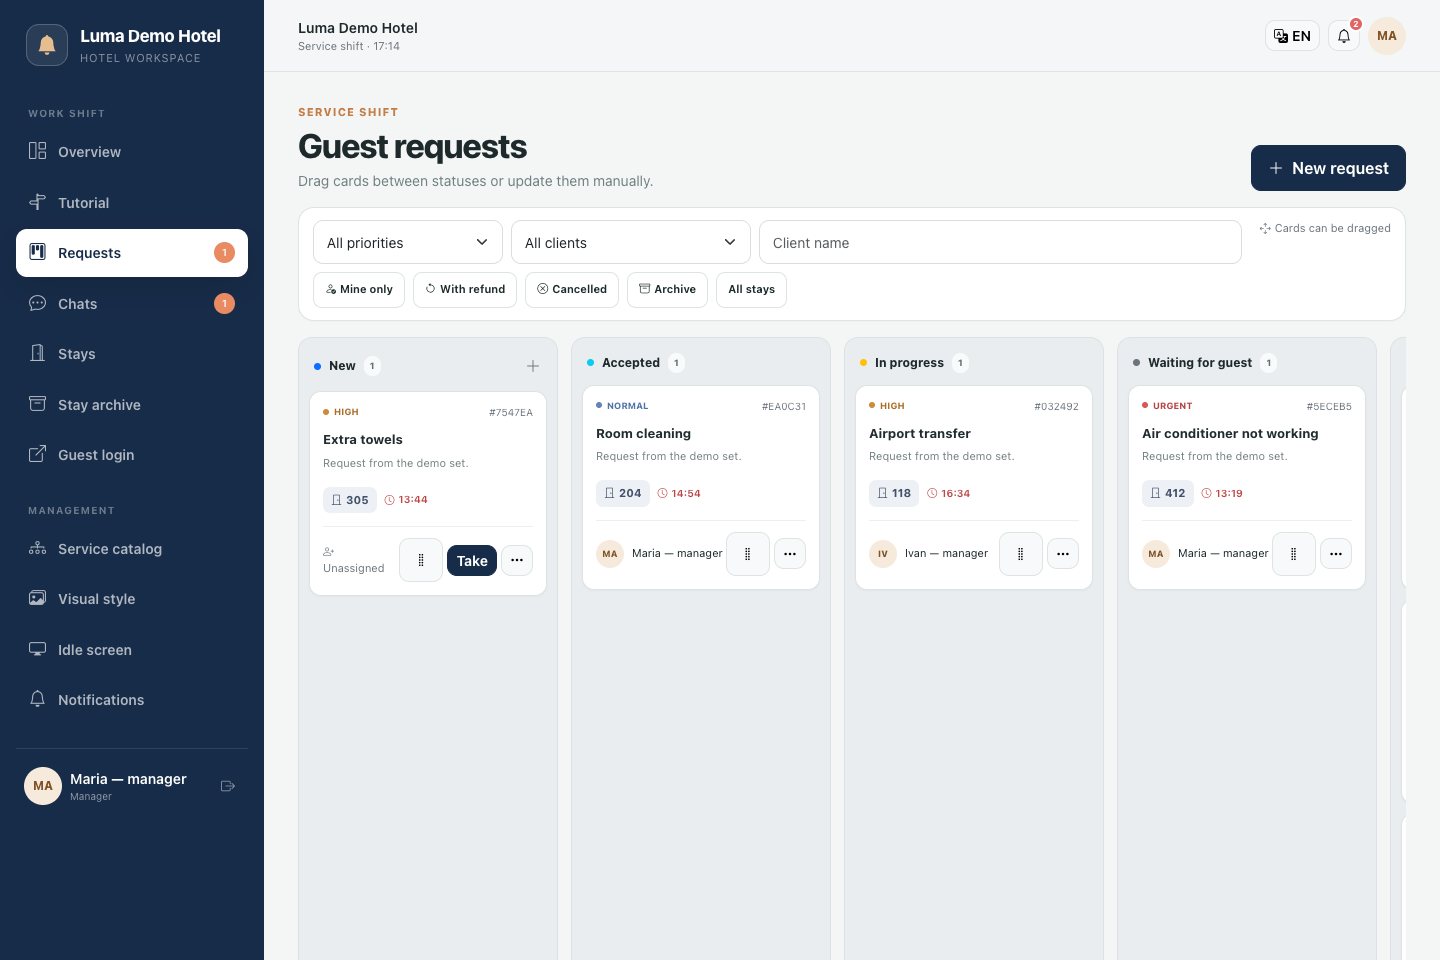Toggle the Mine only filter
The width and height of the screenshot is (1440, 960).
click(359, 290)
